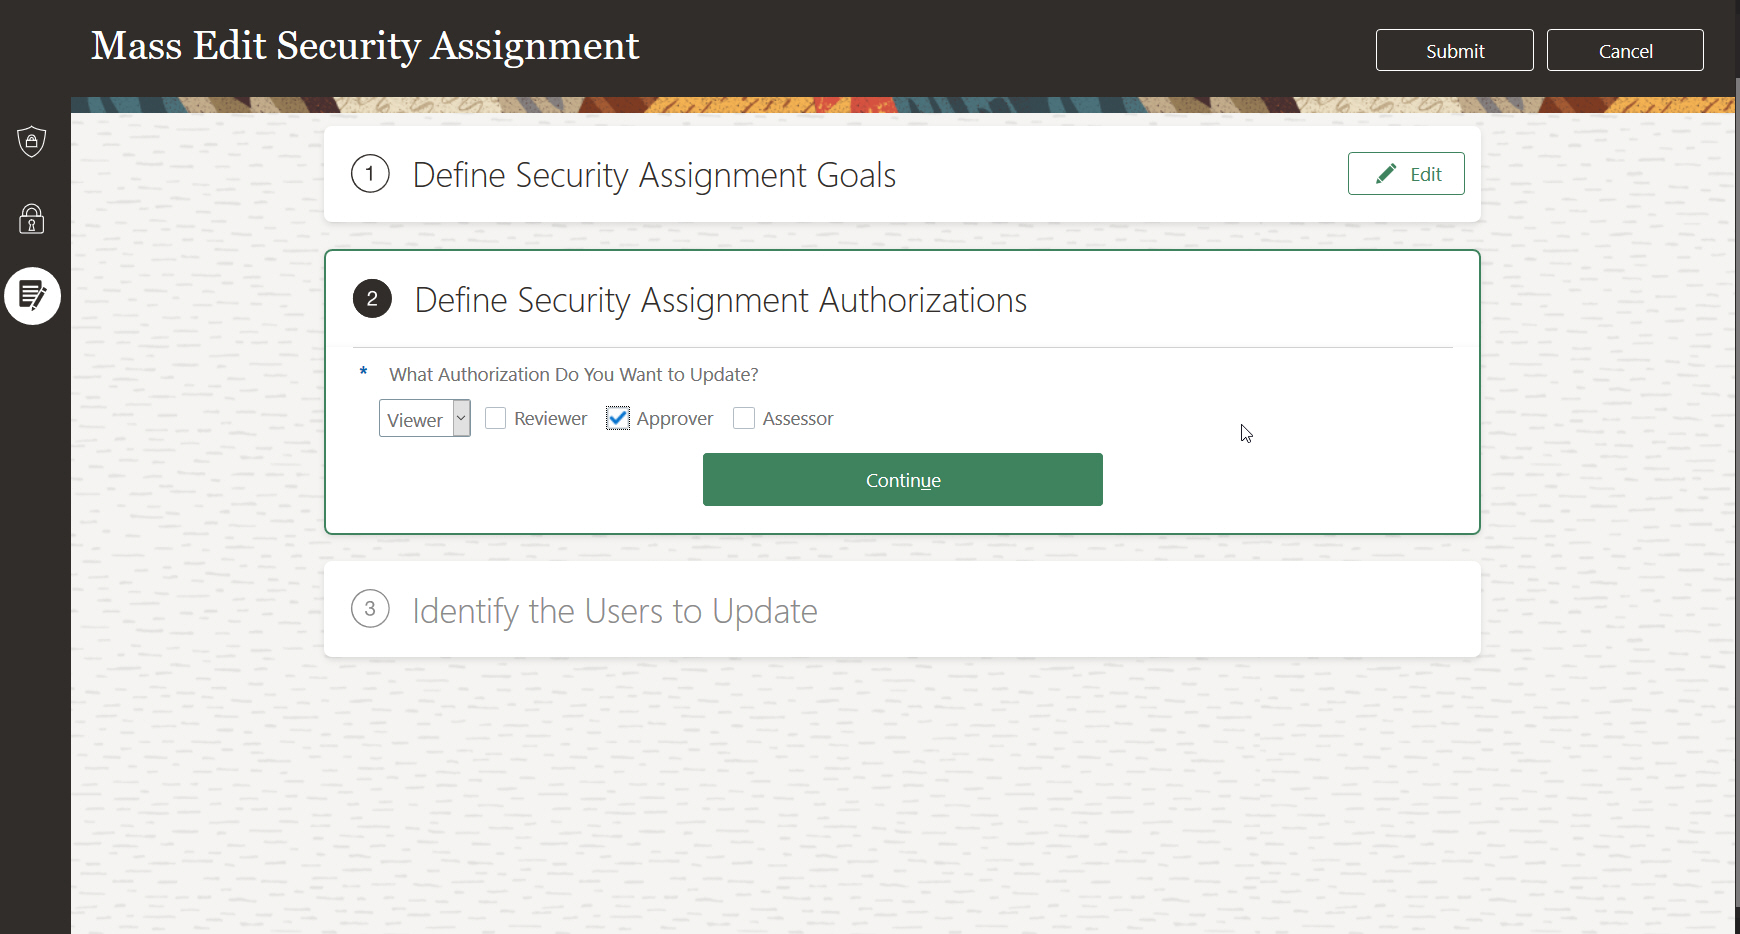Click the Mass Edit Security Assignment title
Screen dimensions: 1740x934
click(365, 46)
